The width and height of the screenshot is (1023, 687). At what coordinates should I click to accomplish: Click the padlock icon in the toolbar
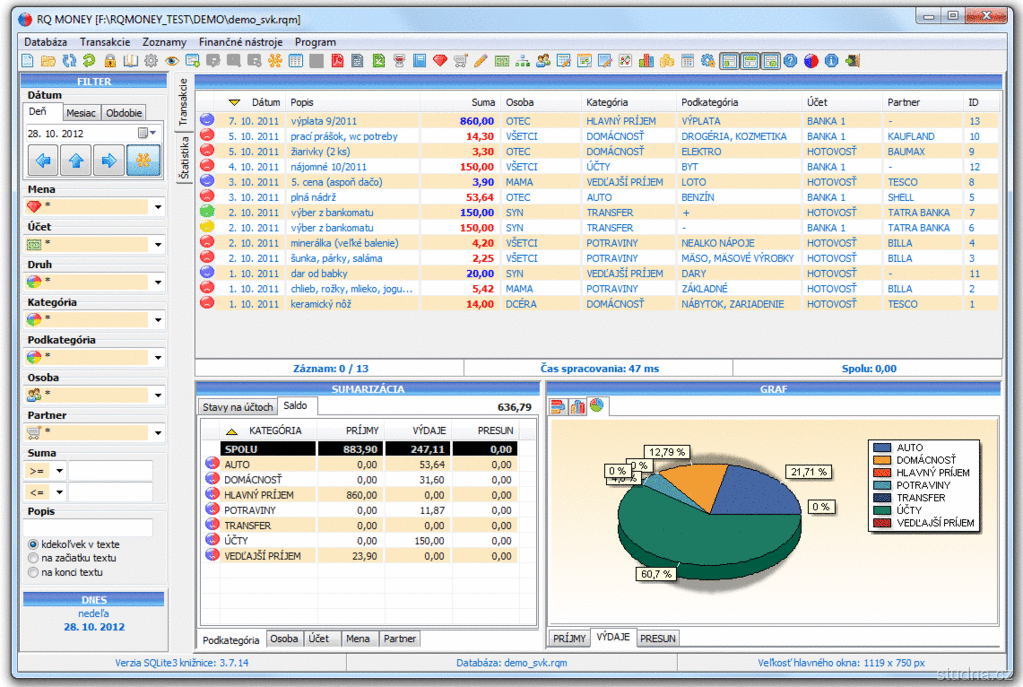click(x=111, y=61)
